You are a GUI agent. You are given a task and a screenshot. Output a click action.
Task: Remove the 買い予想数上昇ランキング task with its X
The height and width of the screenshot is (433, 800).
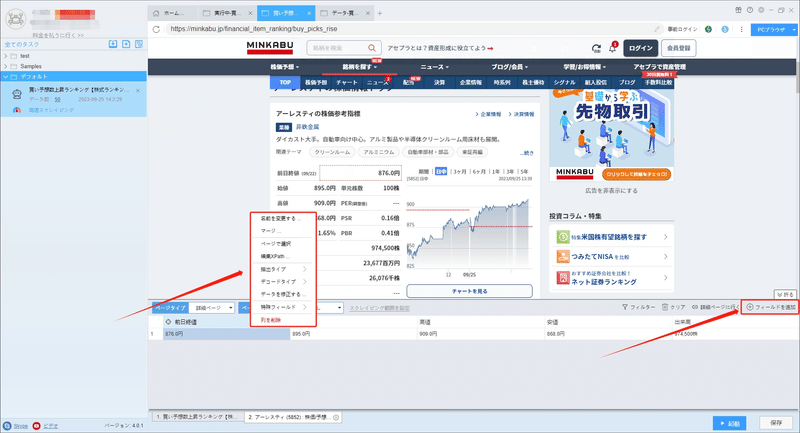coord(138,91)
